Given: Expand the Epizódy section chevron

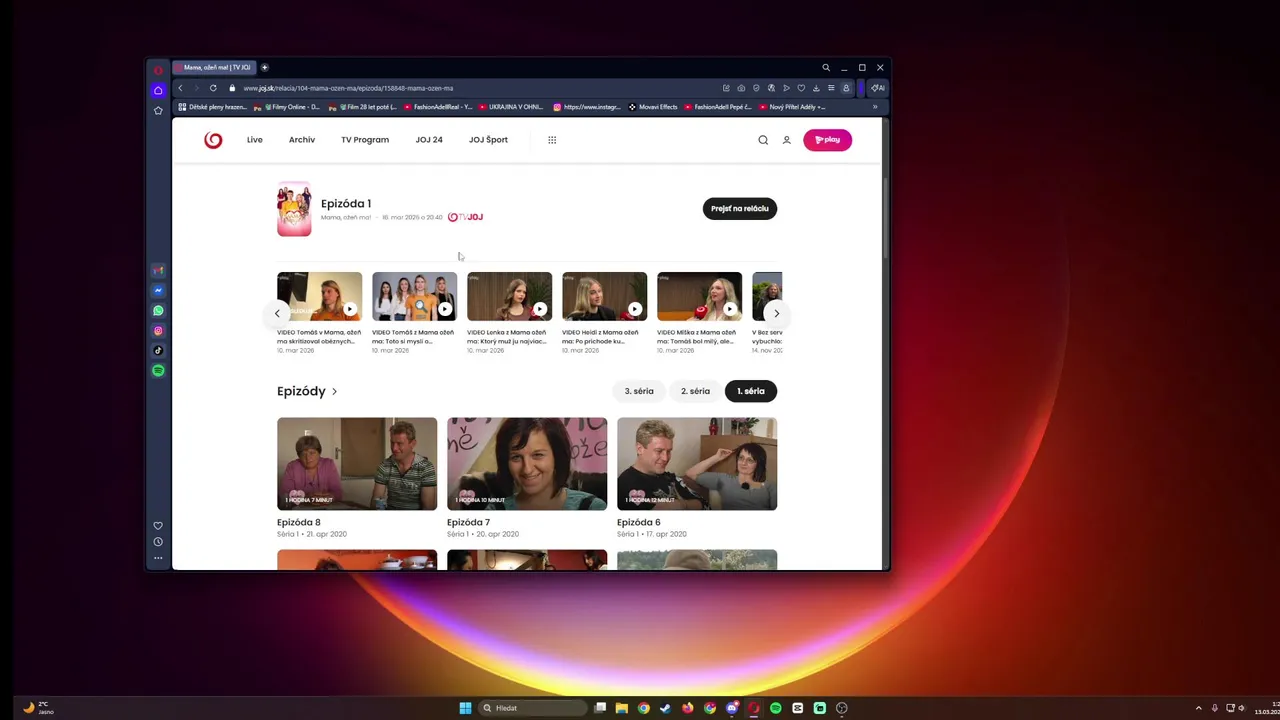Looking at the screenshot, I should tap(334, 392).
